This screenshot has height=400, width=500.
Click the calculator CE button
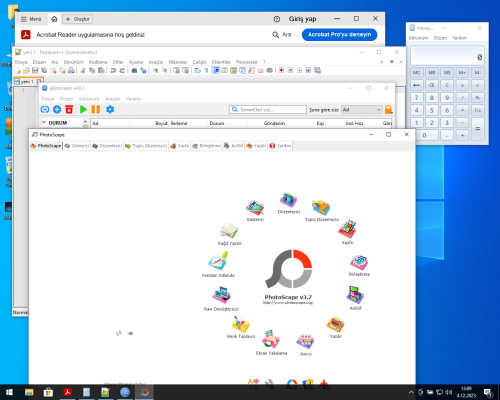point(432,85)
